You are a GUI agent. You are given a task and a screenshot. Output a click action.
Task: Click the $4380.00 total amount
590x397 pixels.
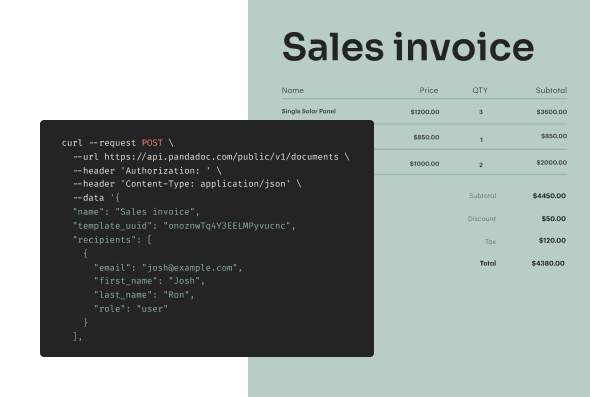pyautogui.click(x=548, y=263)
